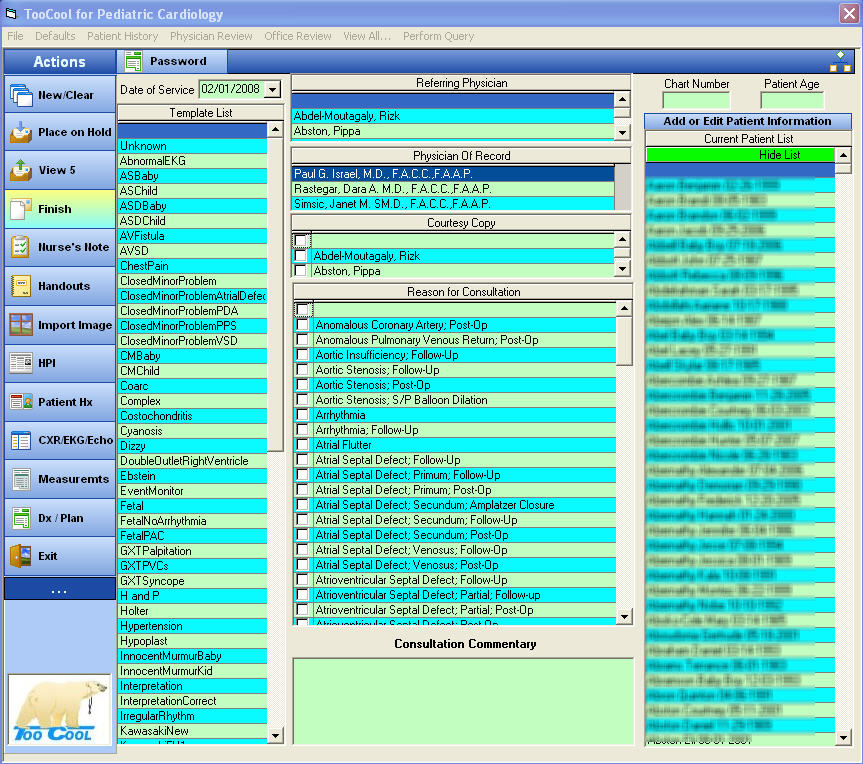
Task: Check the Arrhythmia reason checkbox
Action: [303, 415]
